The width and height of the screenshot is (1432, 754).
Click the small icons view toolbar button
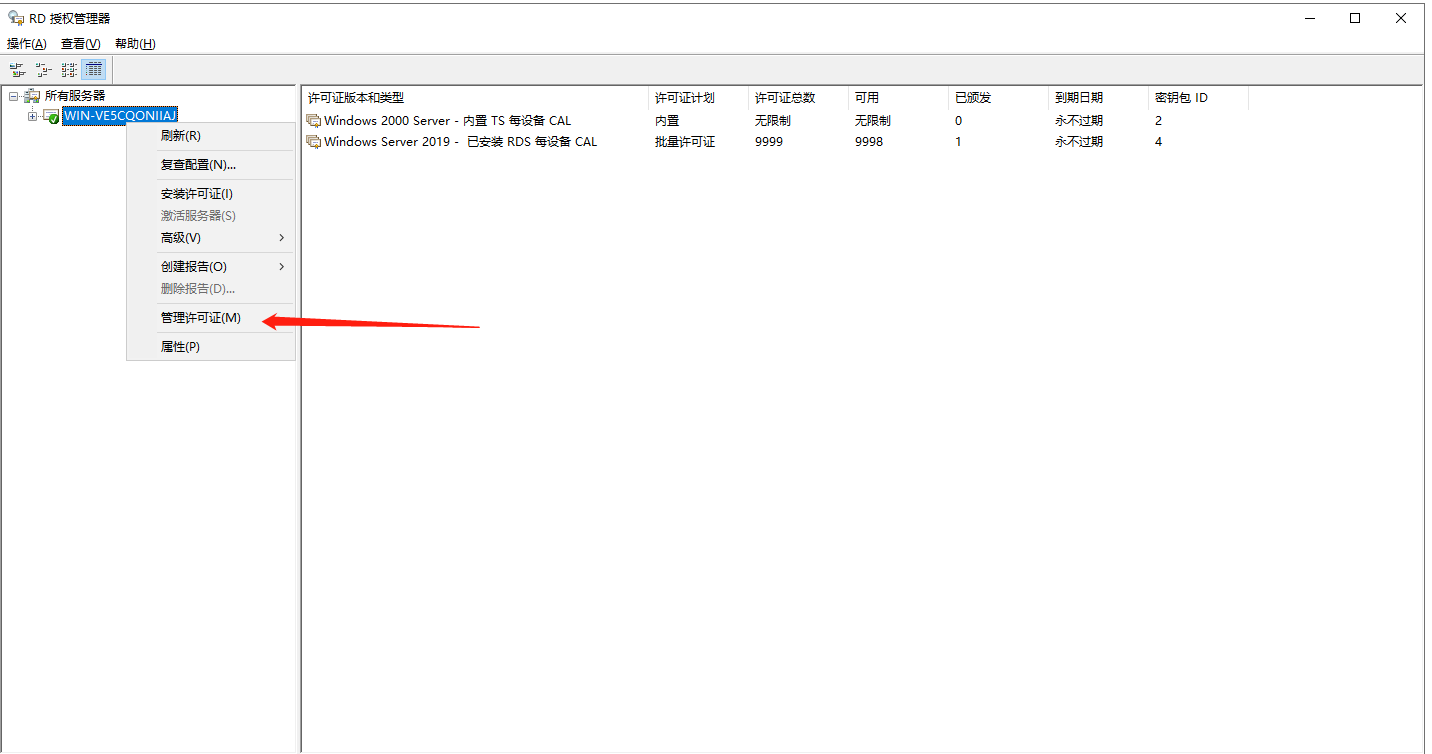[x=43, y=70]
